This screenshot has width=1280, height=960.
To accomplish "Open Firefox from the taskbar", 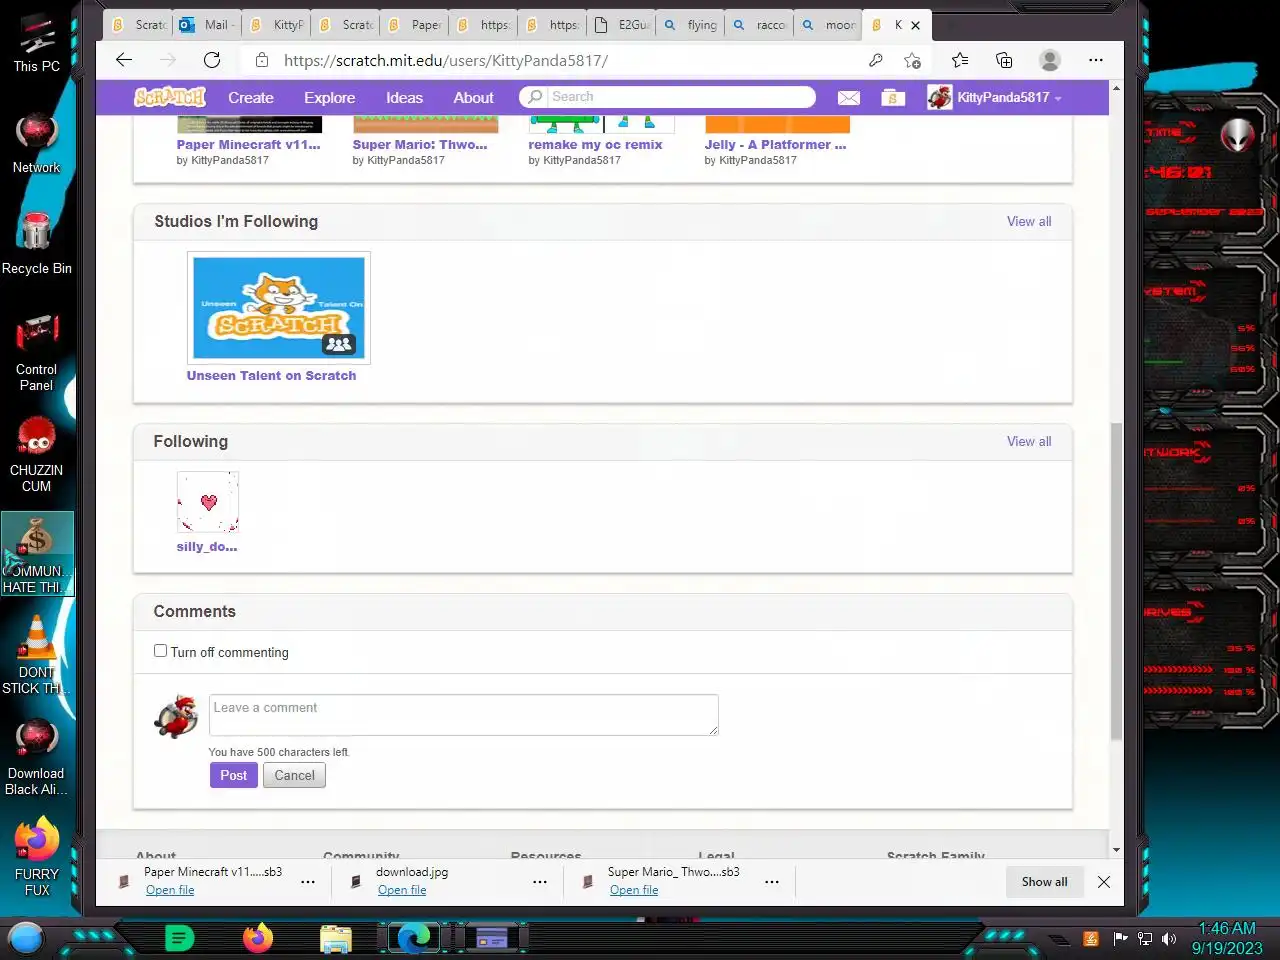I will 258,938.
